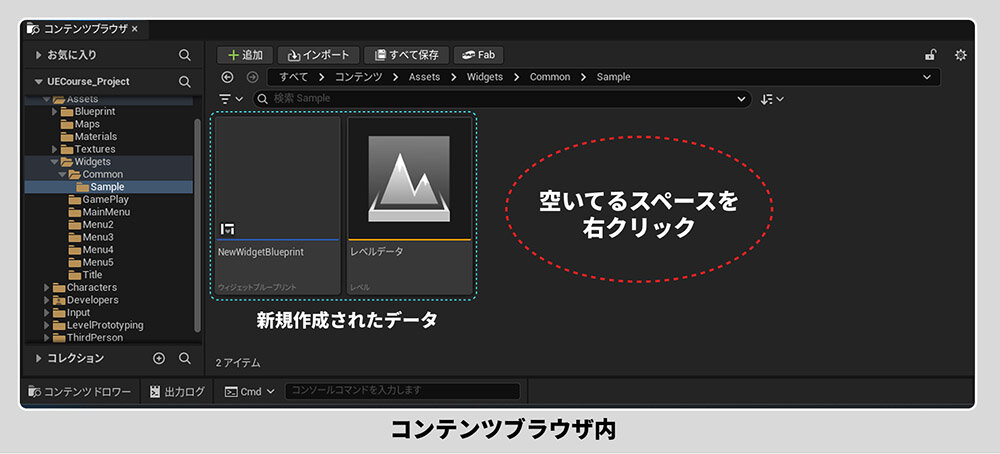Click the settings gear icon
Image resolution: width=1000 pixels, height=454 pixels.
pyautogui.click(x=961, y=55)
